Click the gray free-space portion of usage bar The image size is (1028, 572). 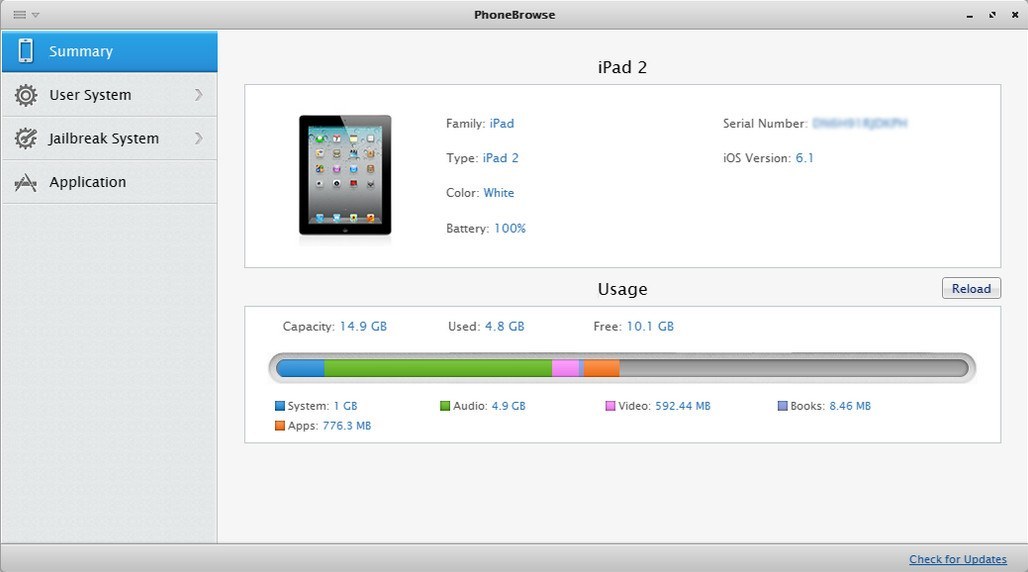click(794, 368)
